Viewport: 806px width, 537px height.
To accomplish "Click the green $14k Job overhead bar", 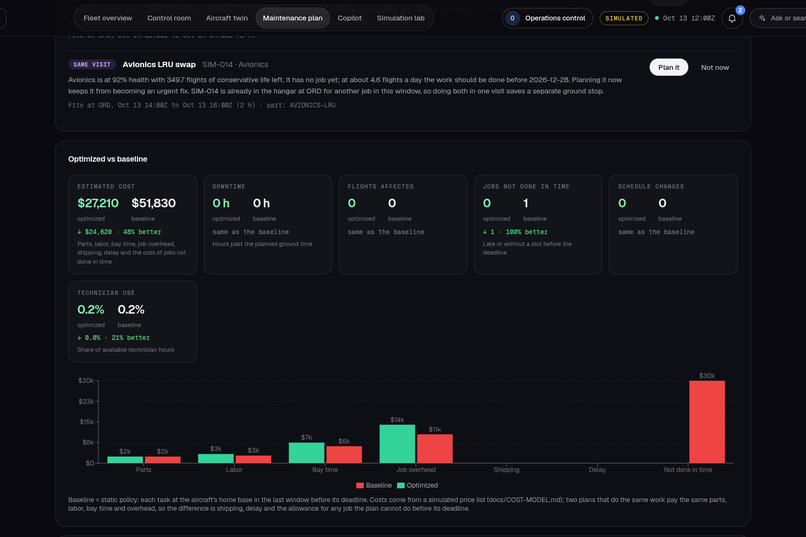I will tap(397, 444).
